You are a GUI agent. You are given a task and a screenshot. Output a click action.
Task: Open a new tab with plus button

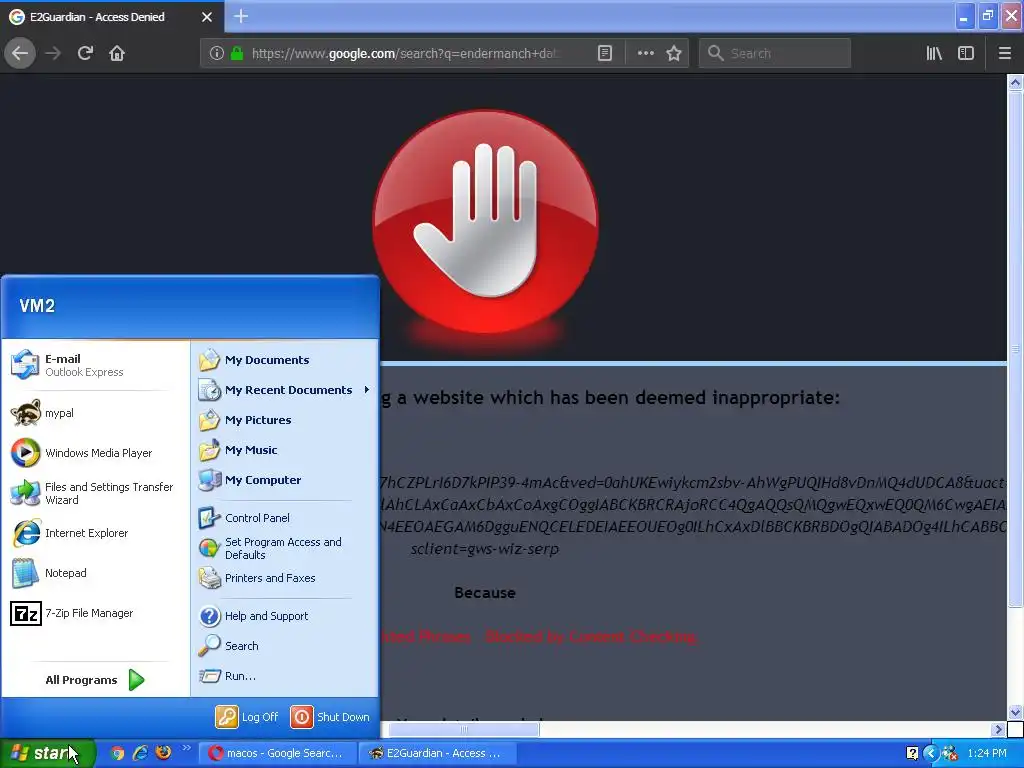[x=241, y=16]
